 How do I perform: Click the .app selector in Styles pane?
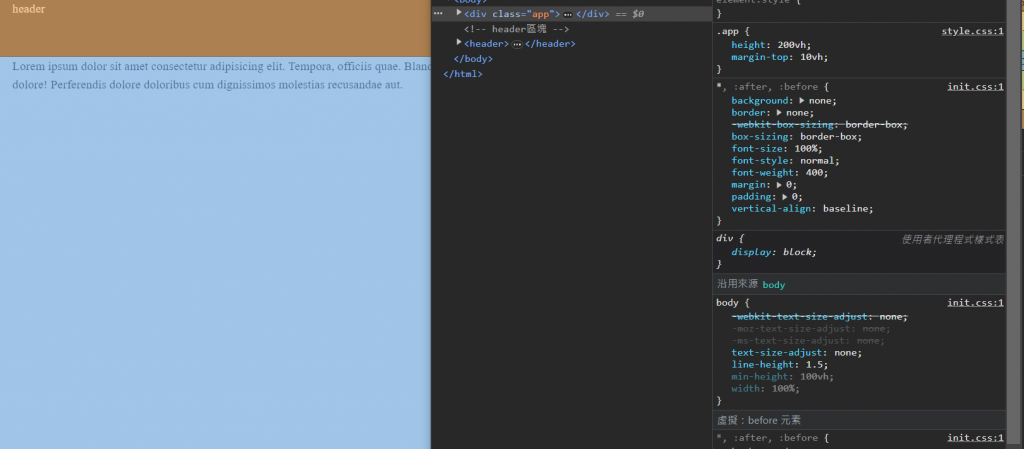pos(727,31)
